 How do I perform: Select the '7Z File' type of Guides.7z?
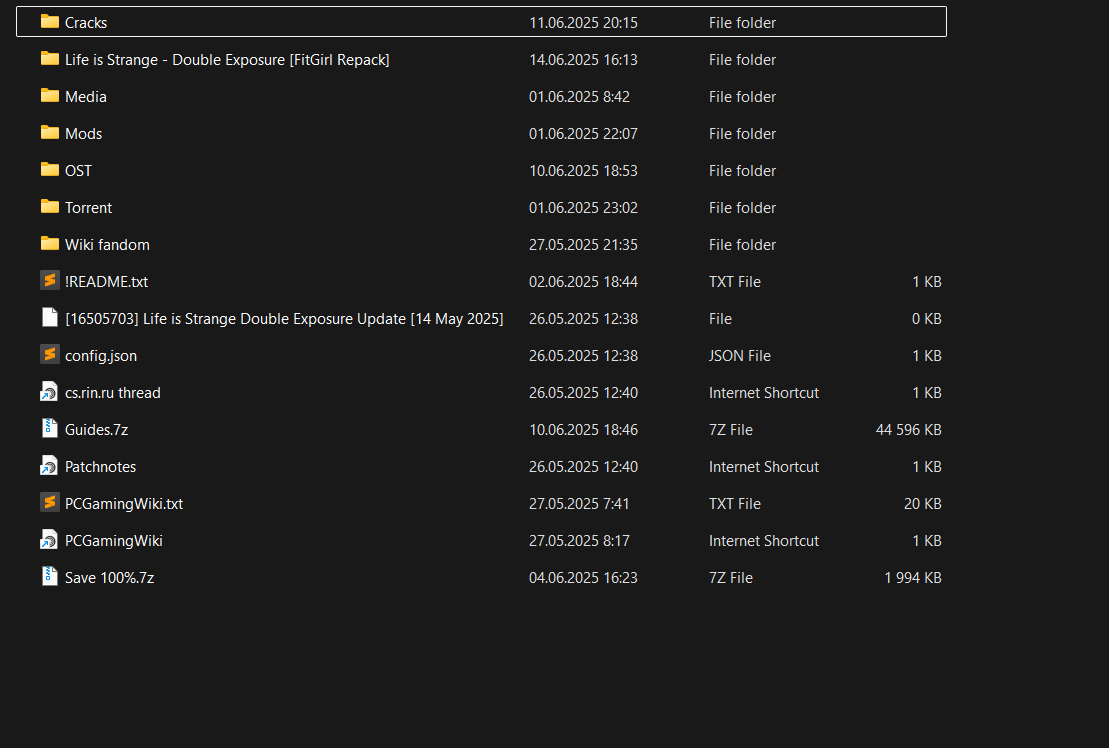[731, 430]
